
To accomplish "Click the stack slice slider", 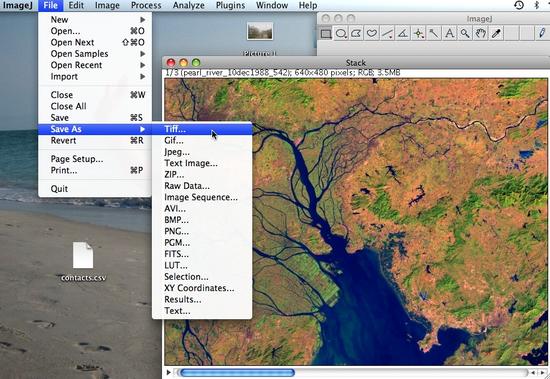I will click(x=351, y=372).
